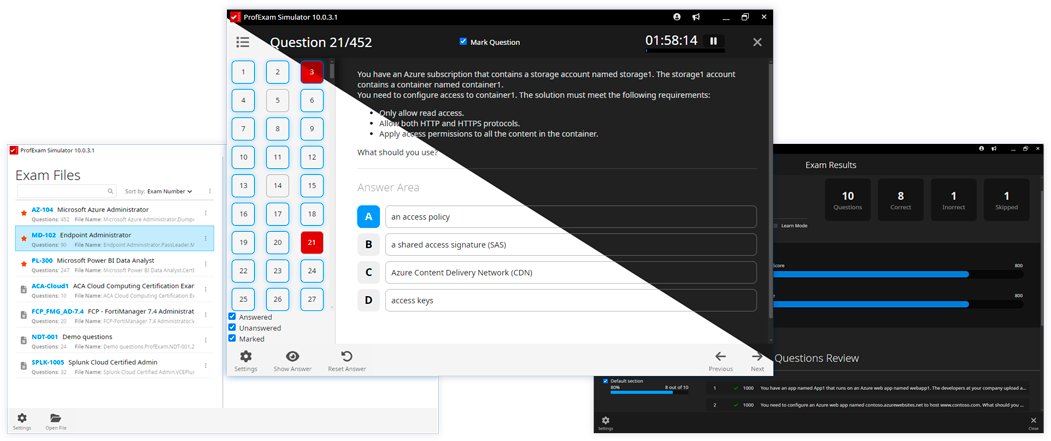This screenshot has height=441, width=1051.
Task: Click the megaphone announcements icon in question window
Action: point(696,17)
